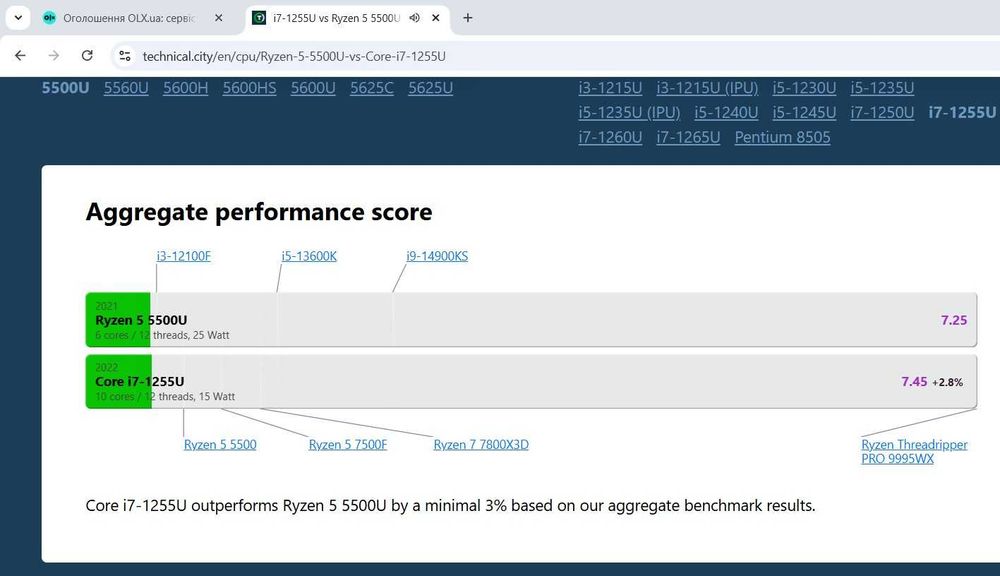Click the summary sentence about outperforming by 3%
Screen dimensions: 1000x576
click(450, 506)
